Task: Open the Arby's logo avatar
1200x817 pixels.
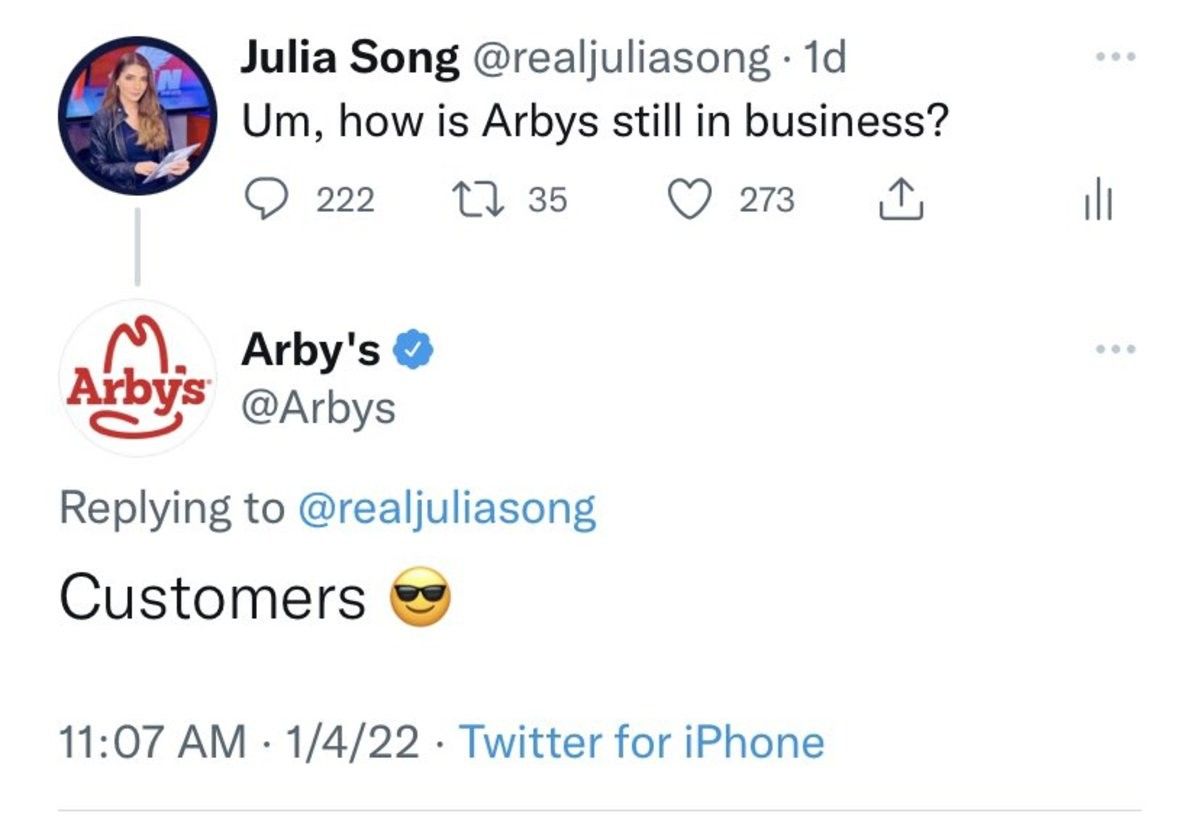Action: (x=137, y=379)
